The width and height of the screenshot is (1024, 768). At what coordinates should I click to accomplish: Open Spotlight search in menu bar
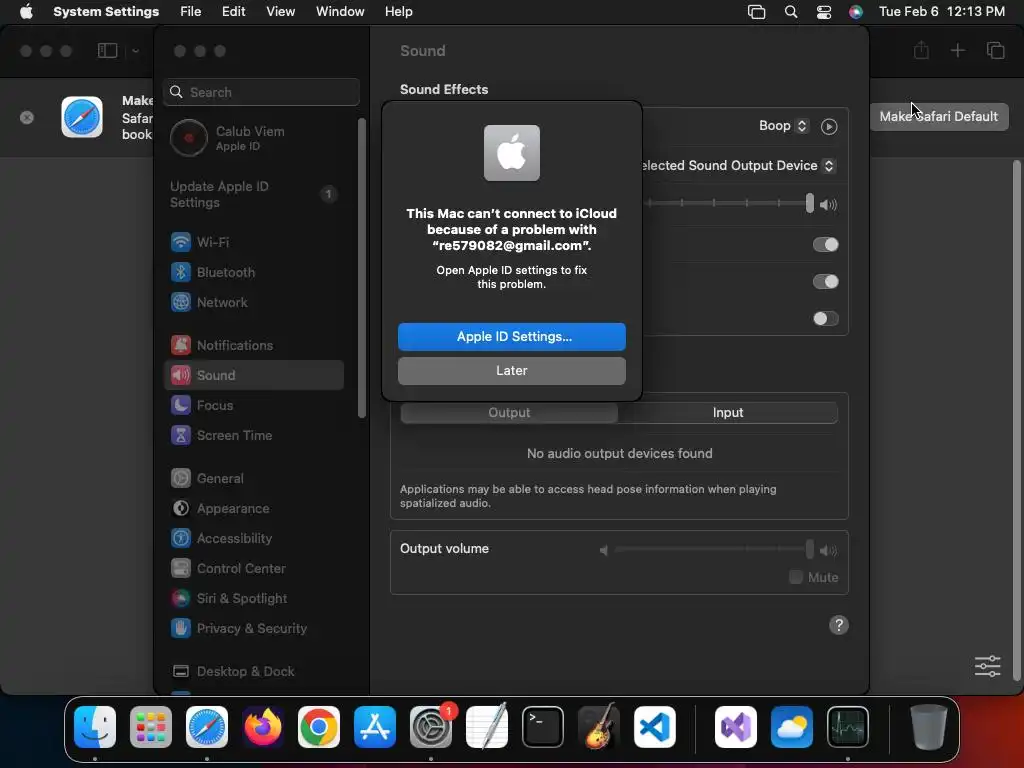tap(790, 12)
